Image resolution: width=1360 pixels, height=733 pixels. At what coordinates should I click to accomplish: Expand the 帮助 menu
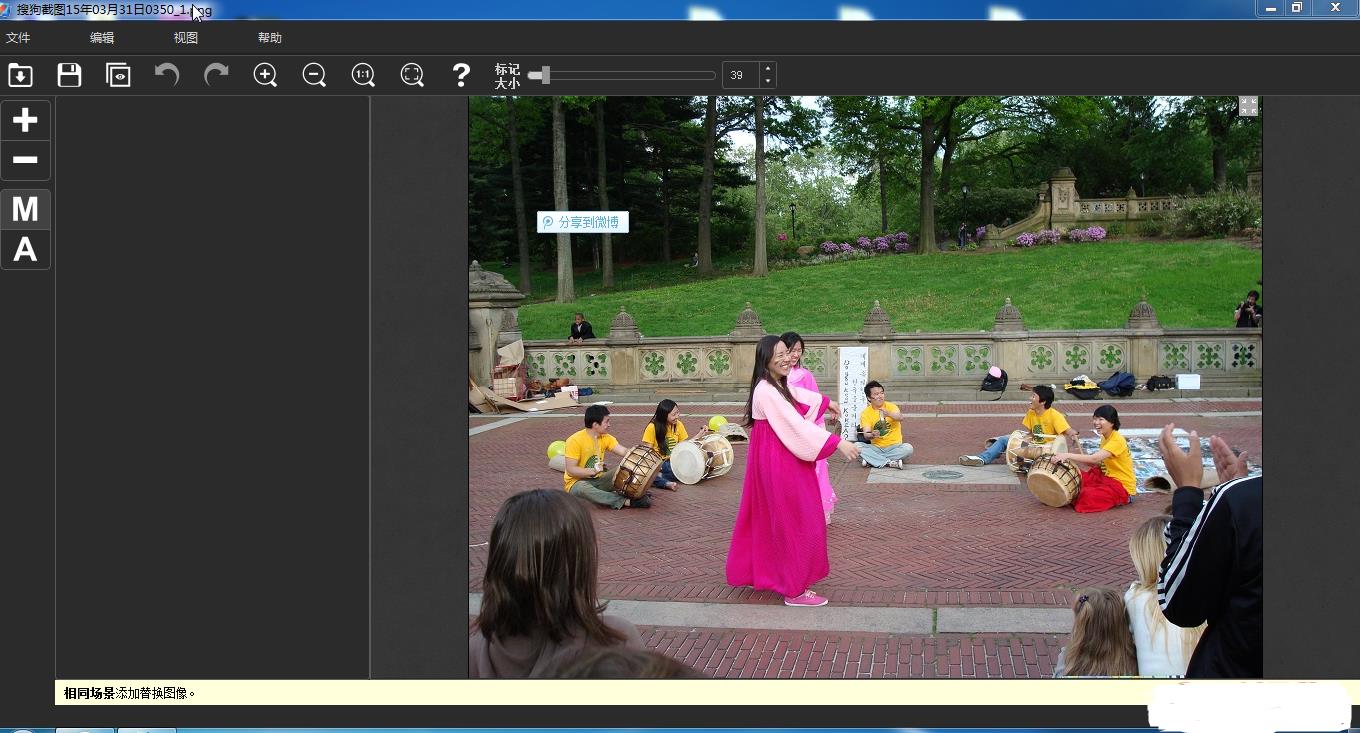[x=270, y=38]
